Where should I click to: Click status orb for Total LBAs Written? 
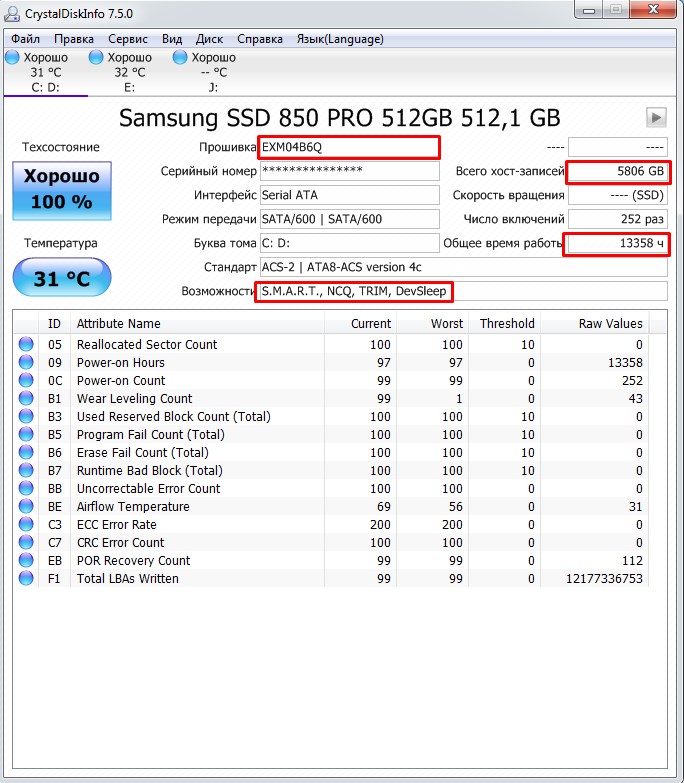[x=26, y=578]
